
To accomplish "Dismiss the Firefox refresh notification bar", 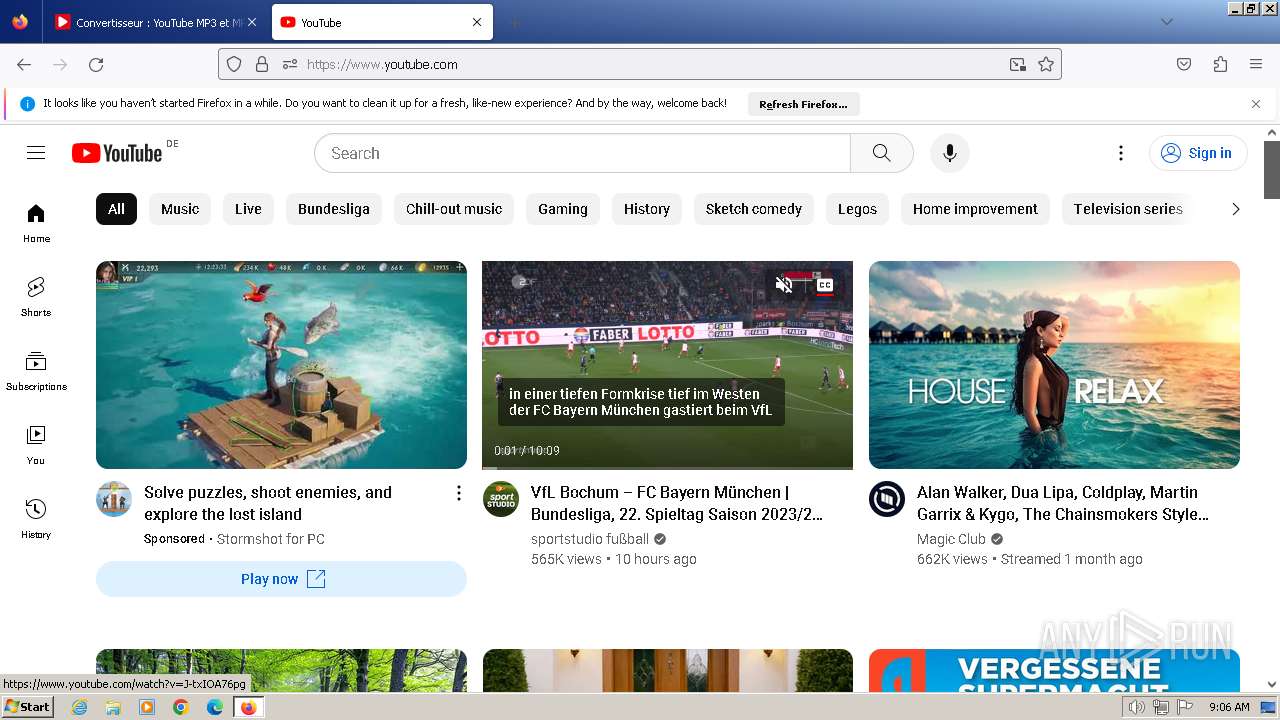I will pyautogui.click(x=1256, y=104).
